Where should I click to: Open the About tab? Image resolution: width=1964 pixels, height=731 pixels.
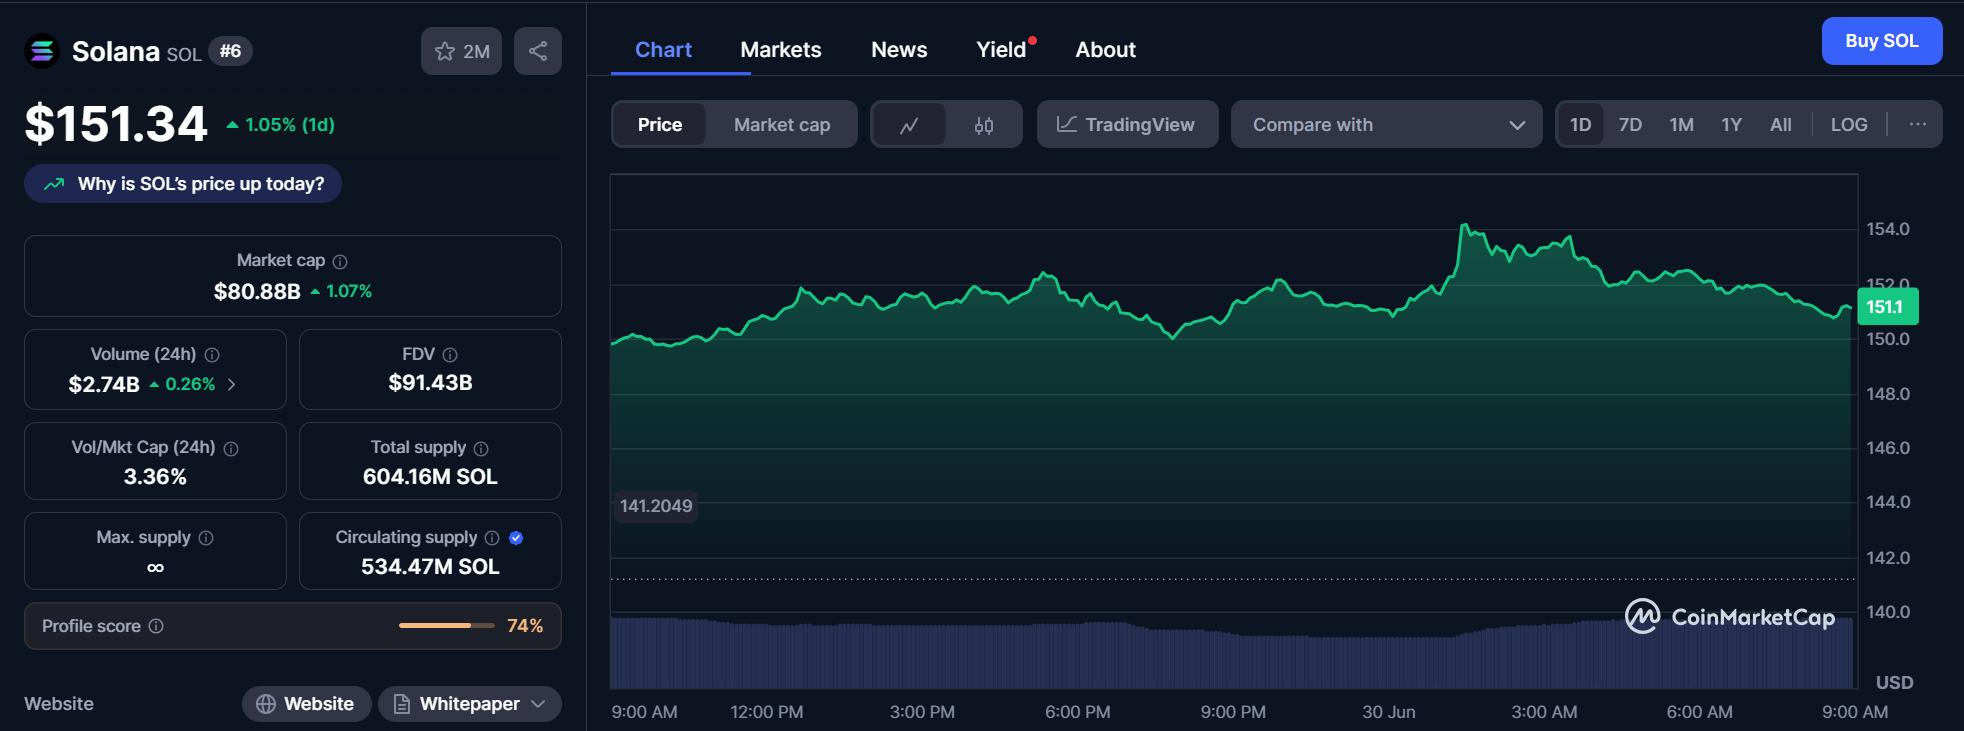point(1105,50)
